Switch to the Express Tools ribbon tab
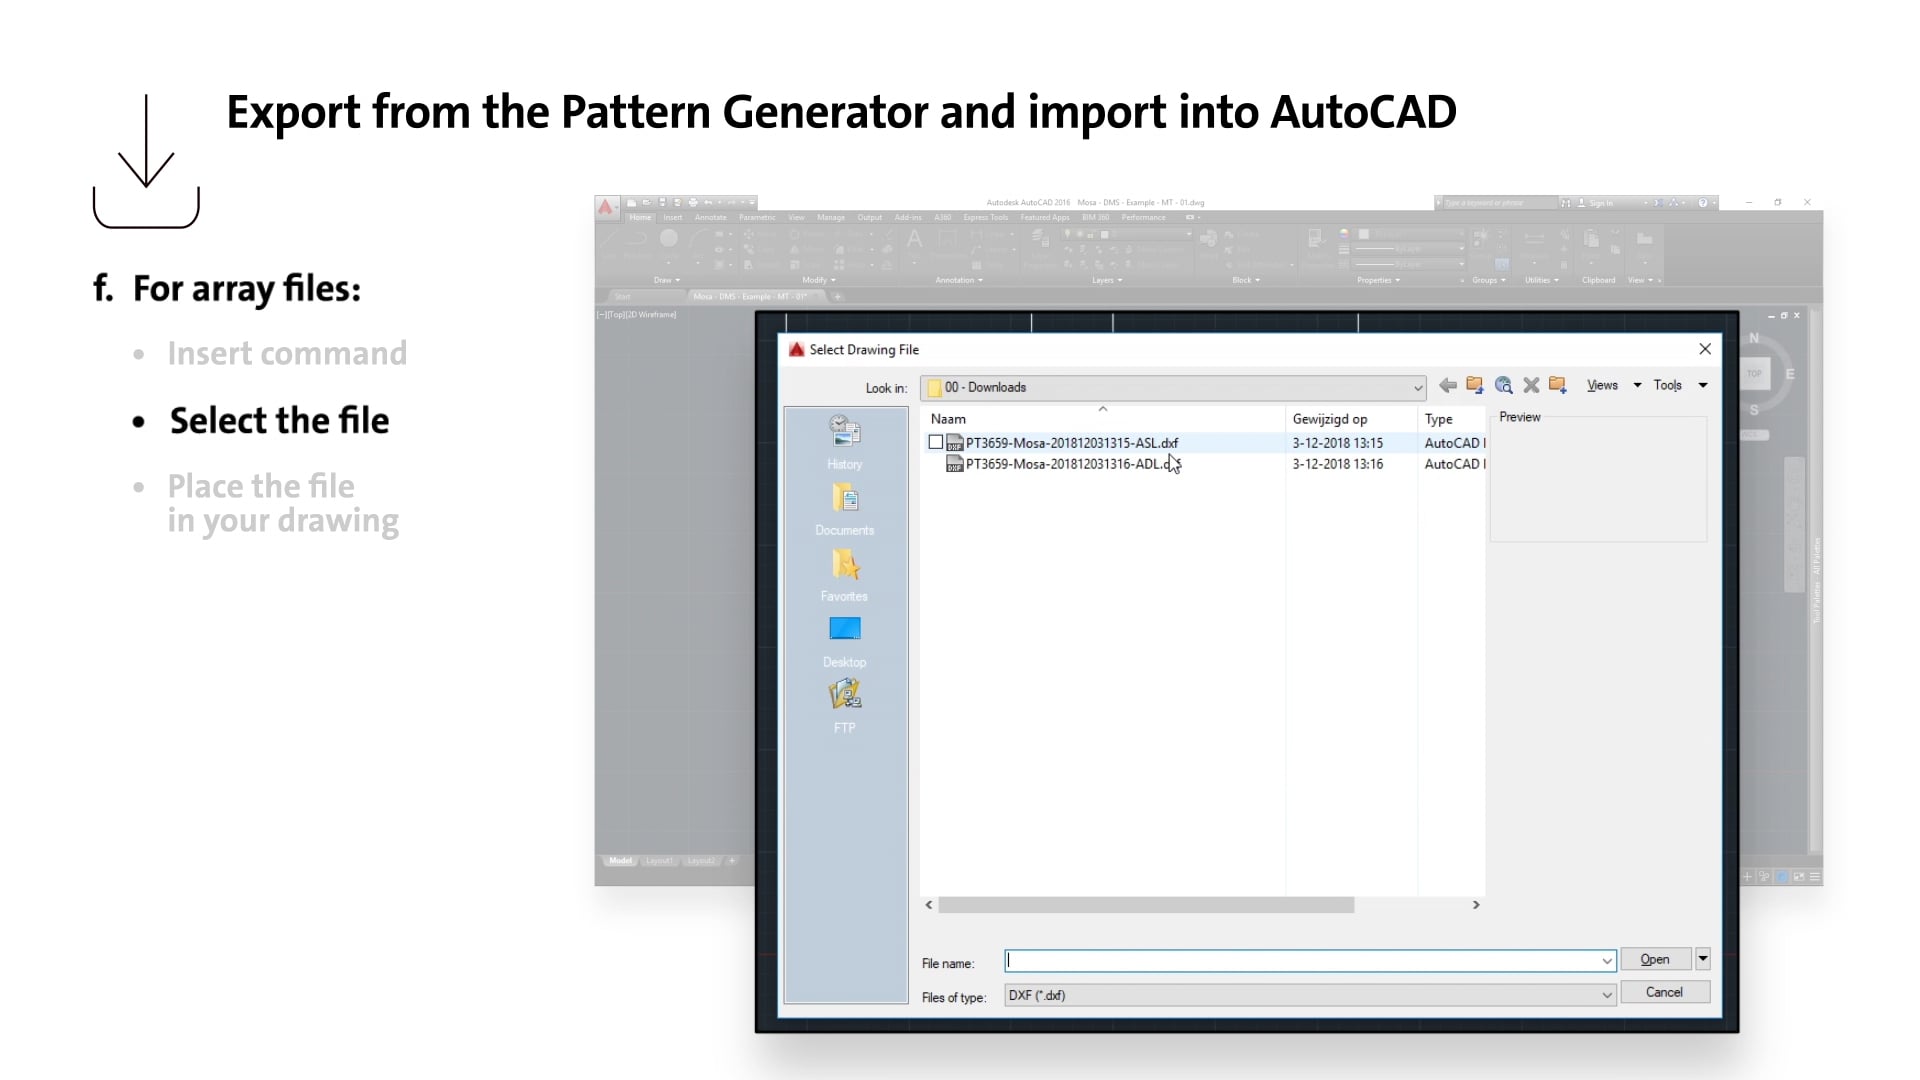 (x=985, y=217)
